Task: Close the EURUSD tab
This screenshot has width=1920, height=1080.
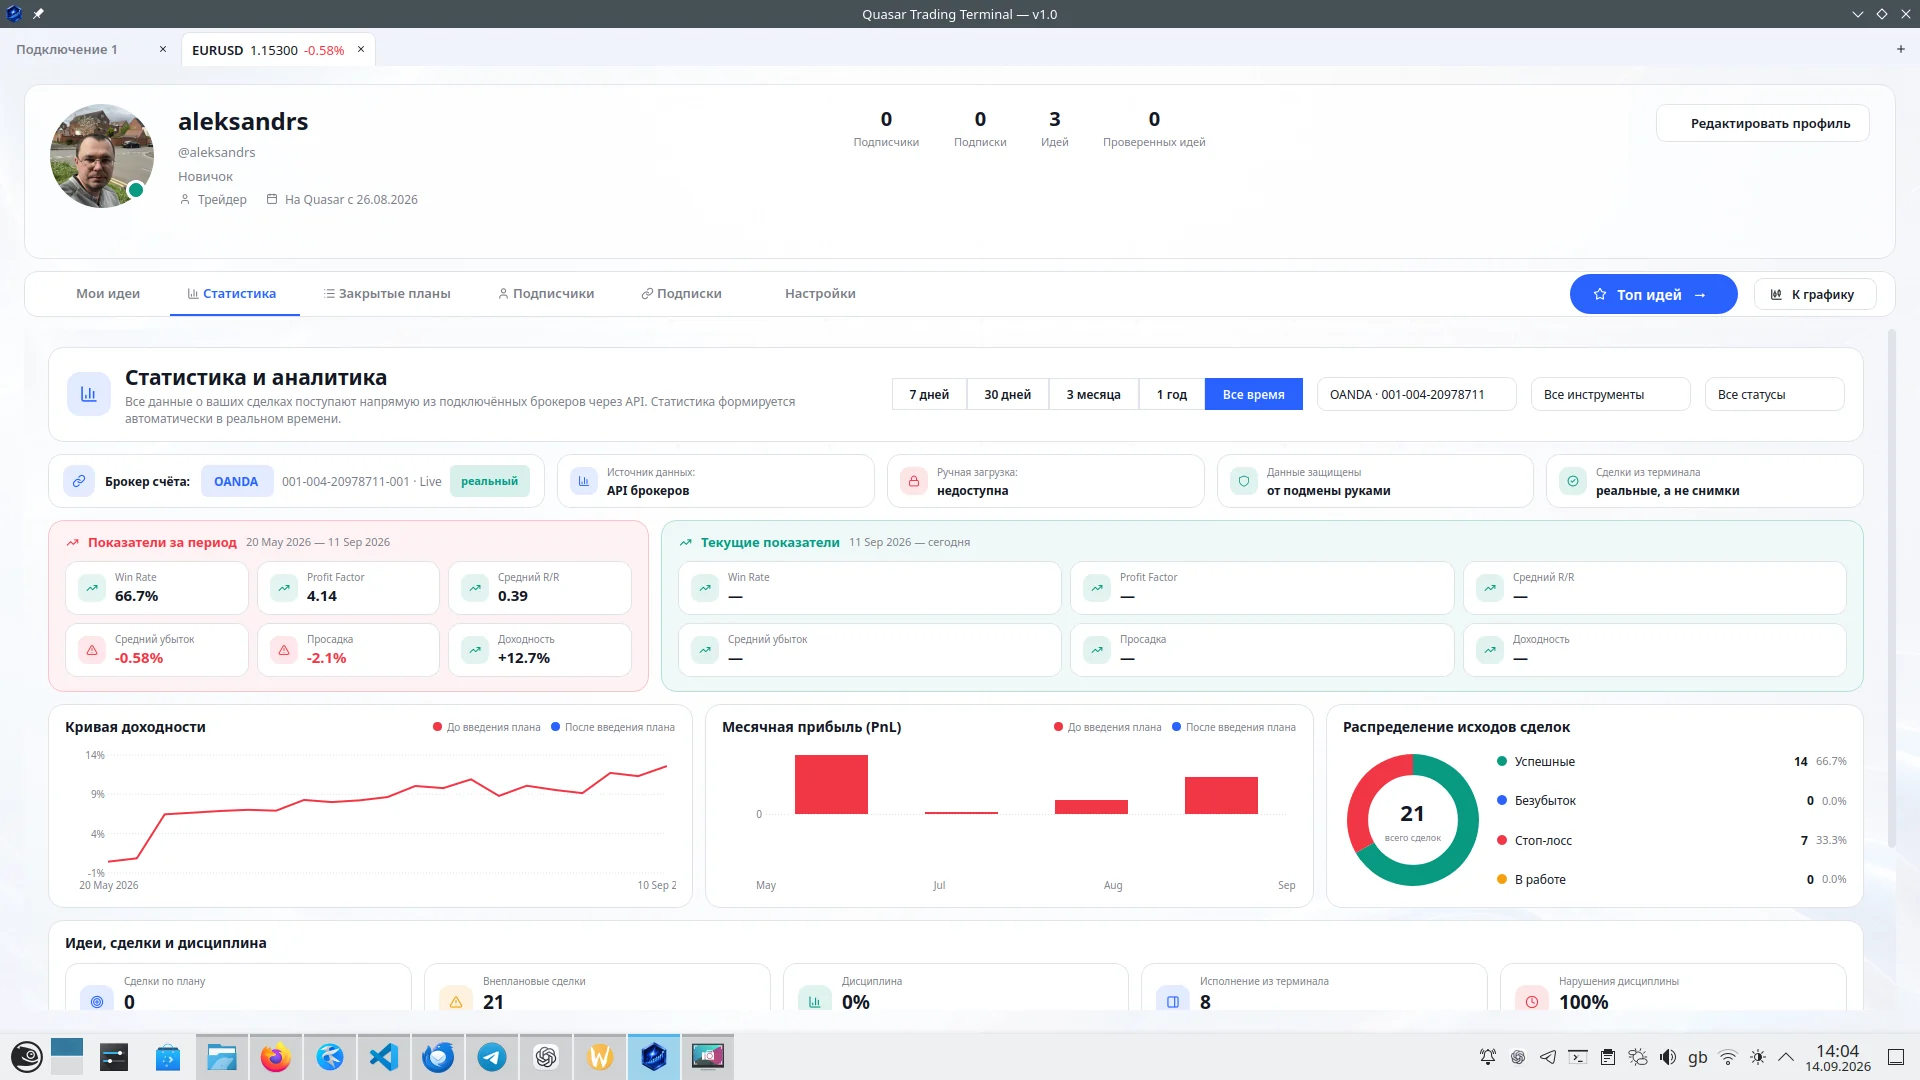Action: (x=361, y=49)
